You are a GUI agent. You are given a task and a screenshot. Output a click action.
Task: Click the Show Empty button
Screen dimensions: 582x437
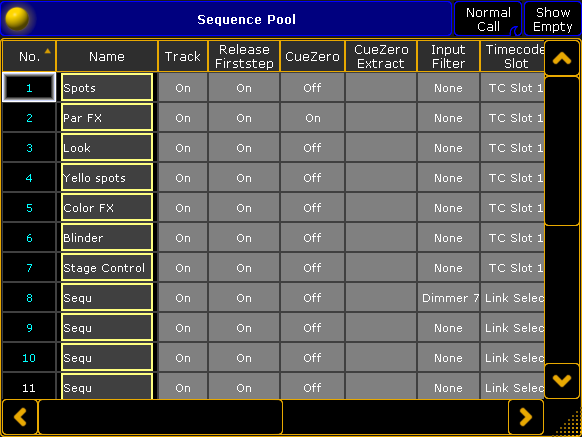(553, 19)
